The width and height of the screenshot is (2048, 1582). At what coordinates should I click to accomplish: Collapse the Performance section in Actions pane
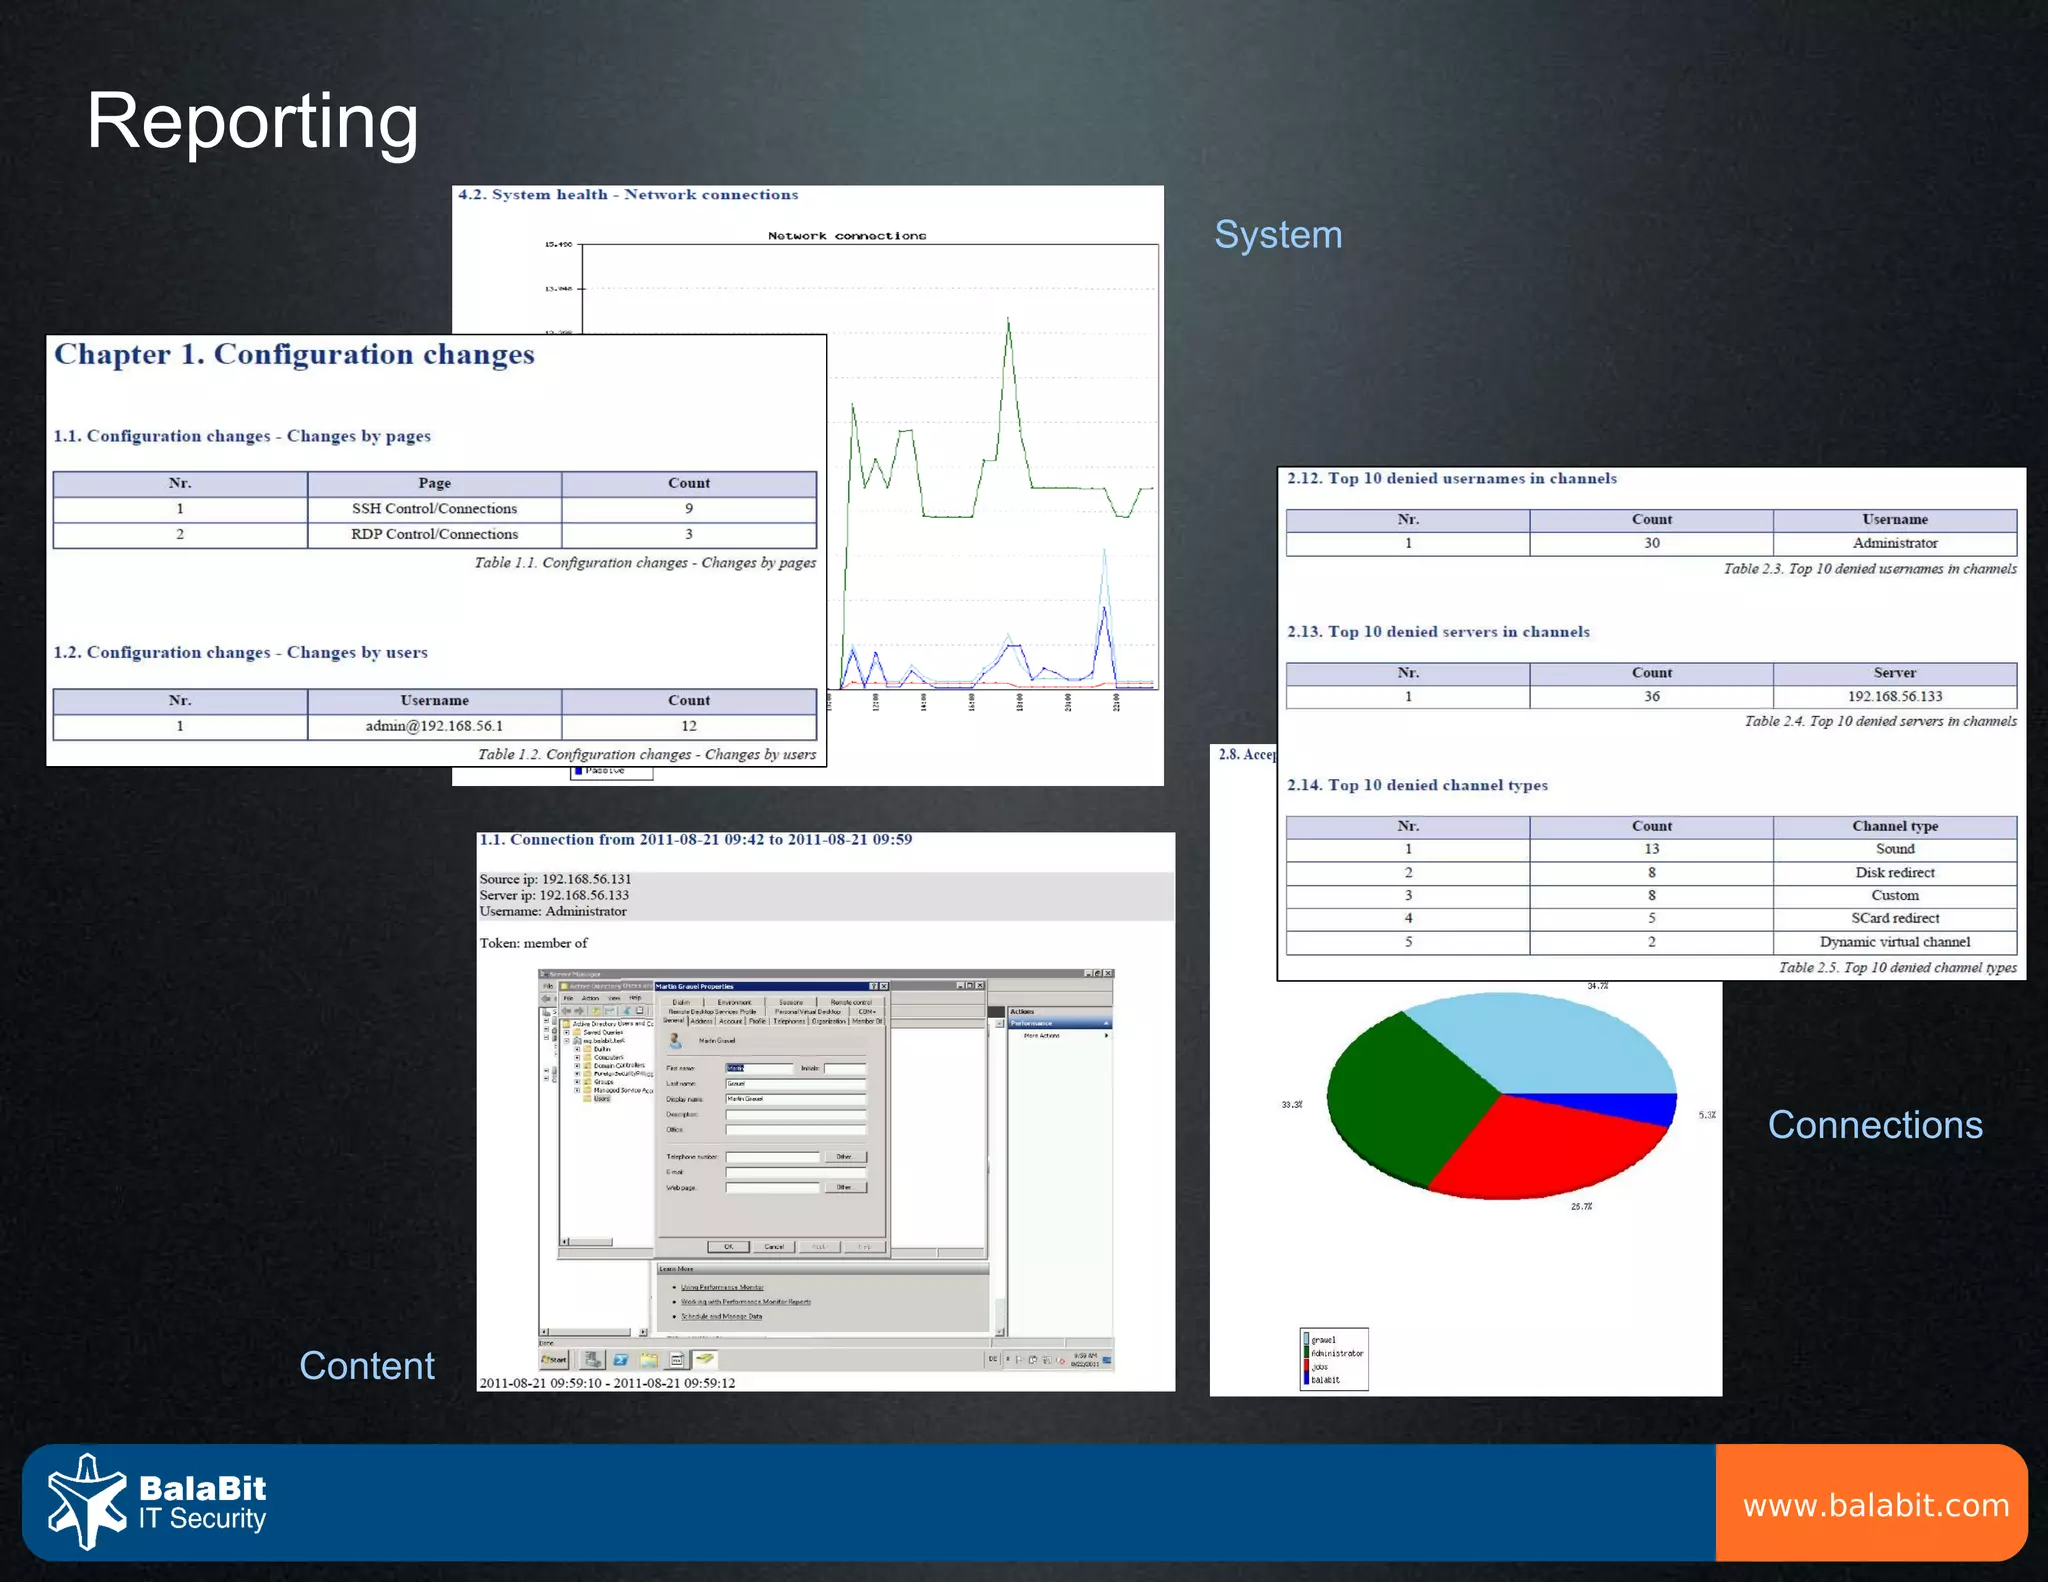[x=1106, y=1023]
